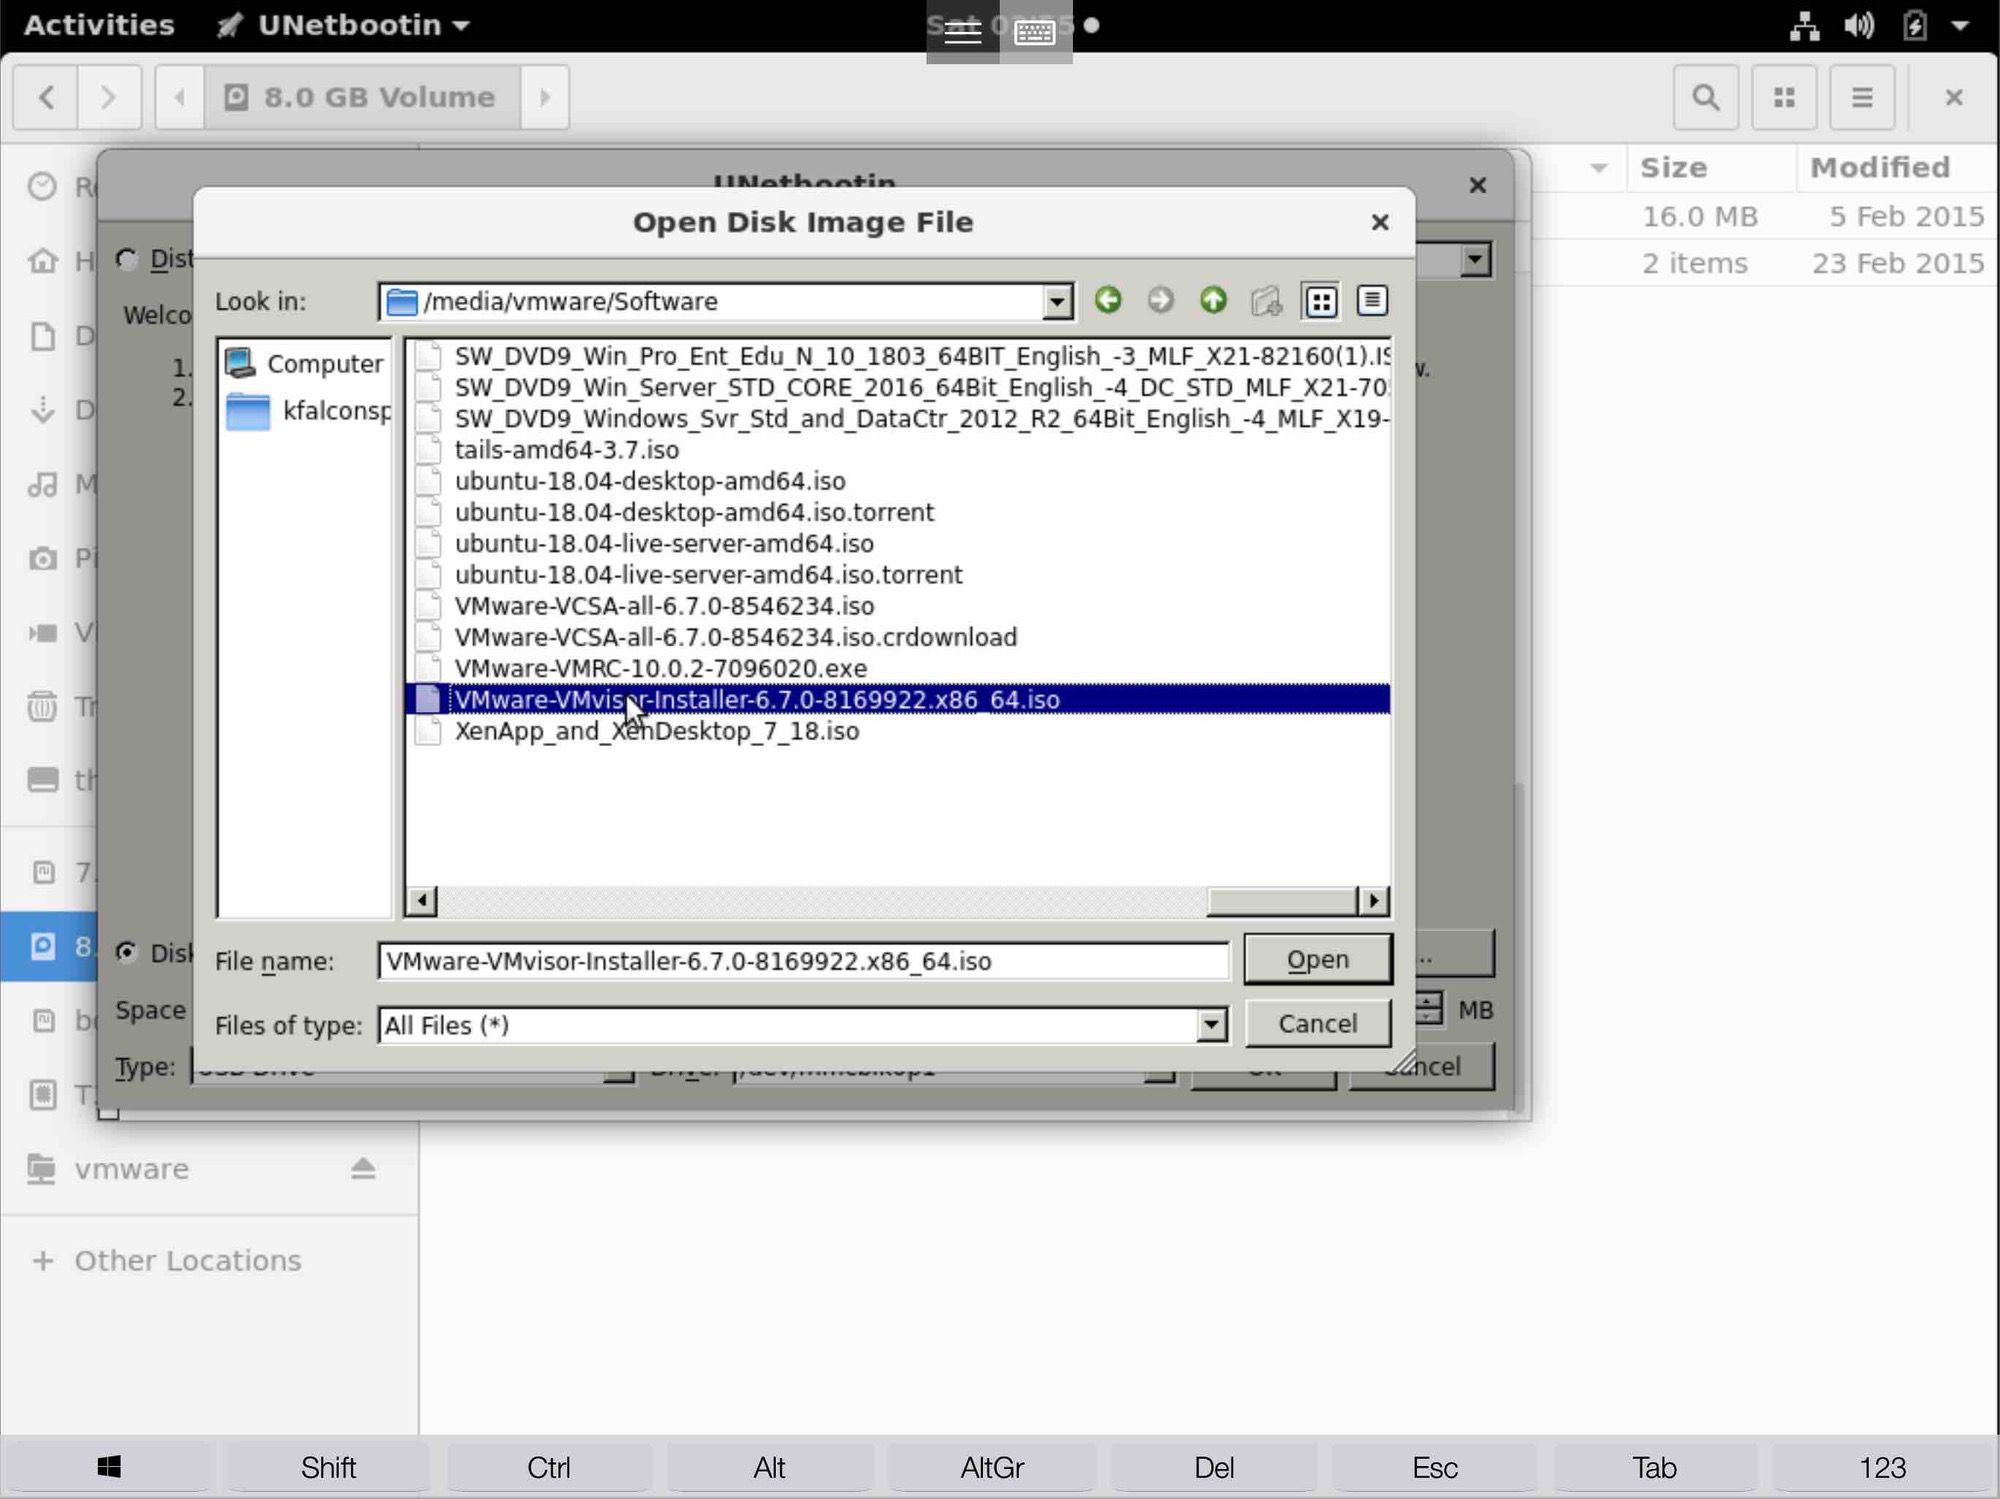The image size is (2000, 1499).
Task: Tap the Esc key on virtual keyboard
Action: [x=1434, y=1467]
